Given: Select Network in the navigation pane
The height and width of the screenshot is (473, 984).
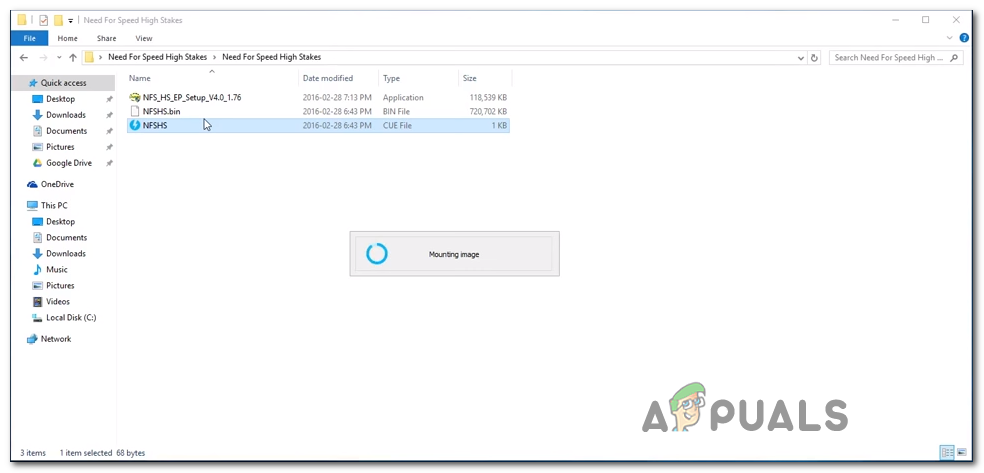Looking at the screenshot, I should (56, 339).
